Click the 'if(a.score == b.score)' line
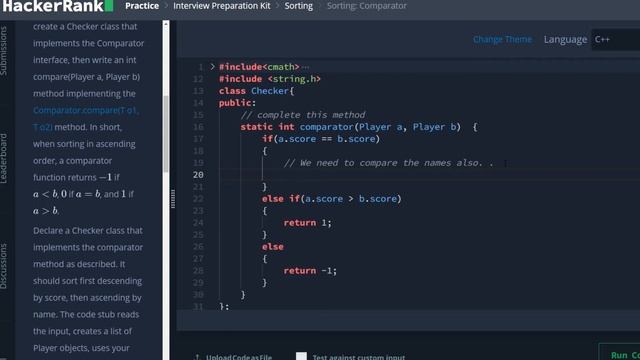 (x=321, y=139)
